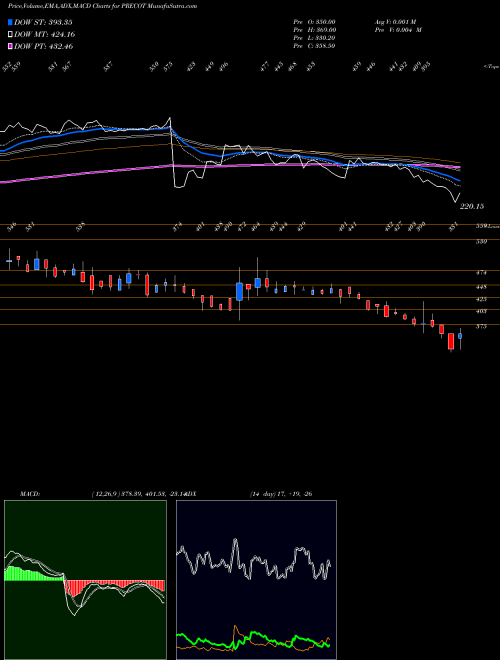Click the large red candlestick near chart's right end
The height and width of the screenshot is (660, 500).
pyautogui.click(x=451, y=341)
